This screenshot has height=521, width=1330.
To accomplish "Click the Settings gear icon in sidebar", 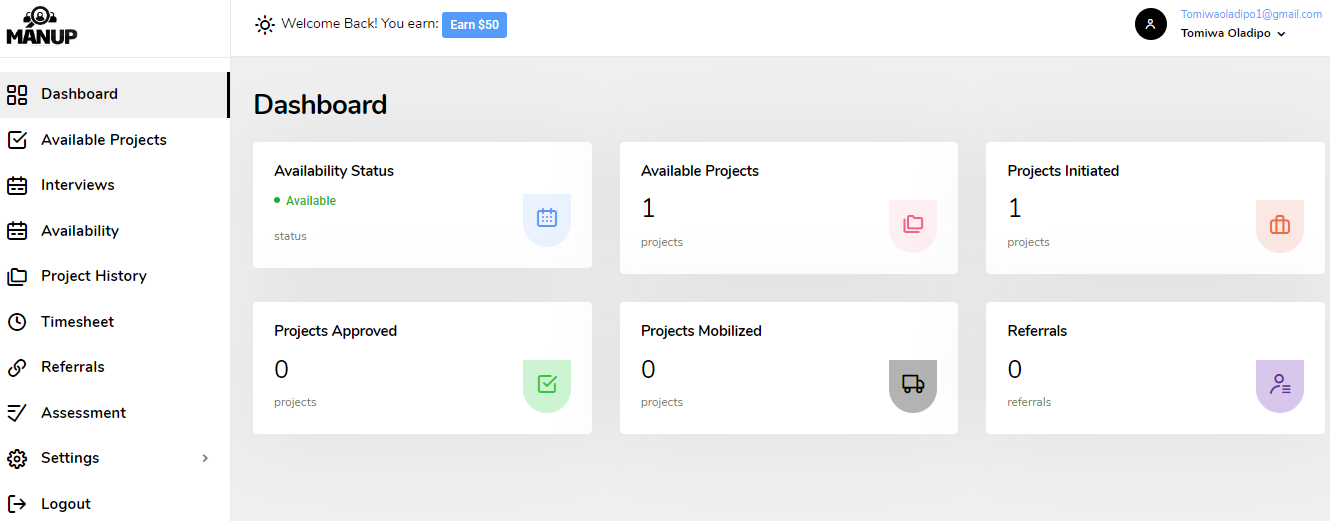I will [17, 459].
